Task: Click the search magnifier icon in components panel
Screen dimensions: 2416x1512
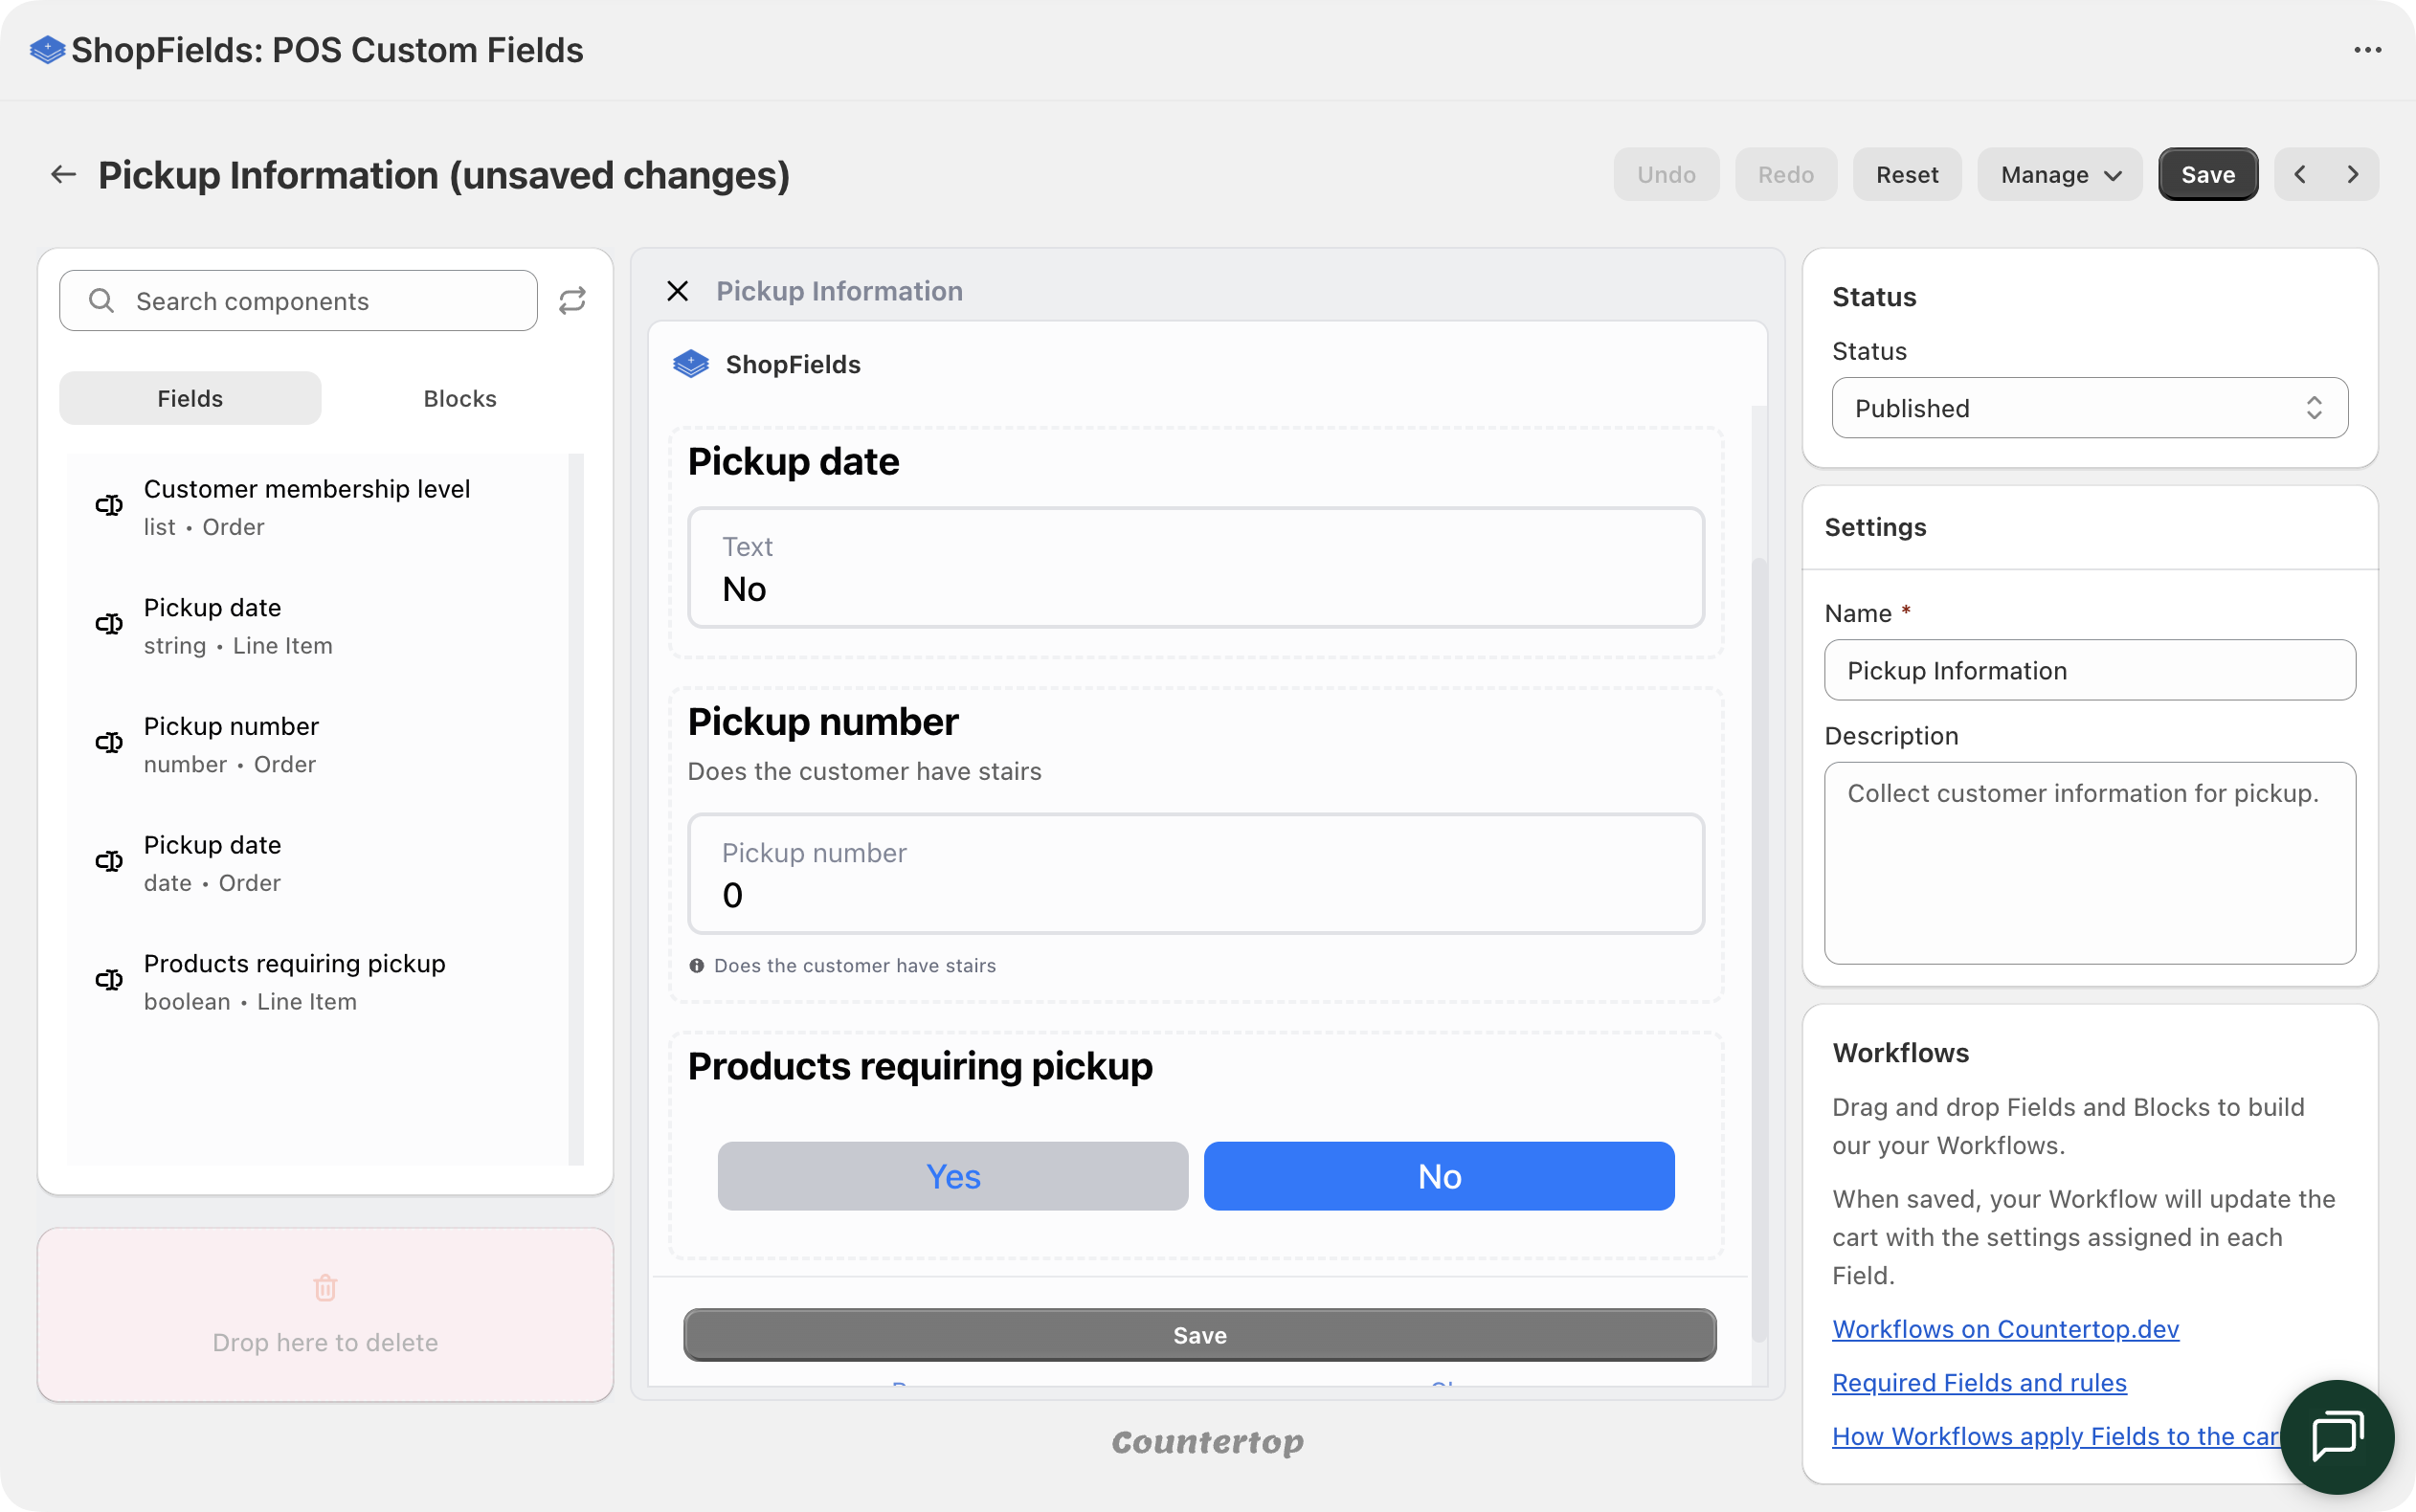Action: (x=101, y=300)
